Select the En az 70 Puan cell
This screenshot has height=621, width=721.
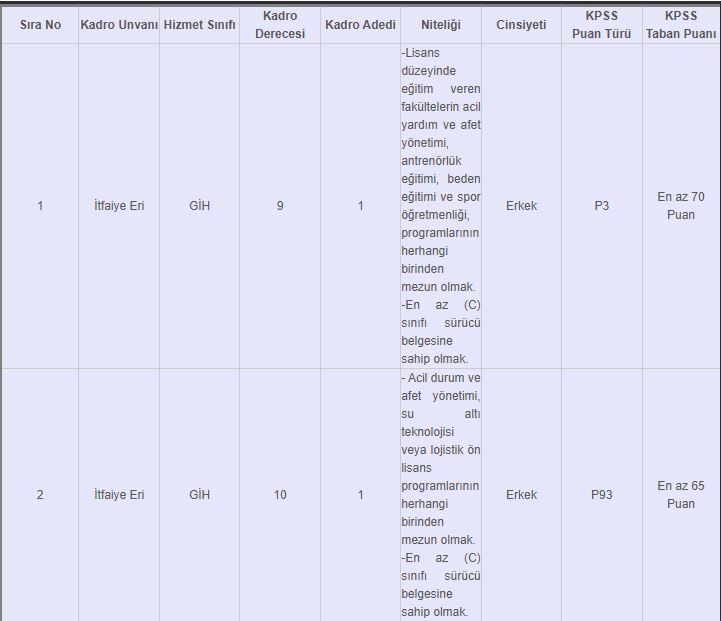coord(680,206)
